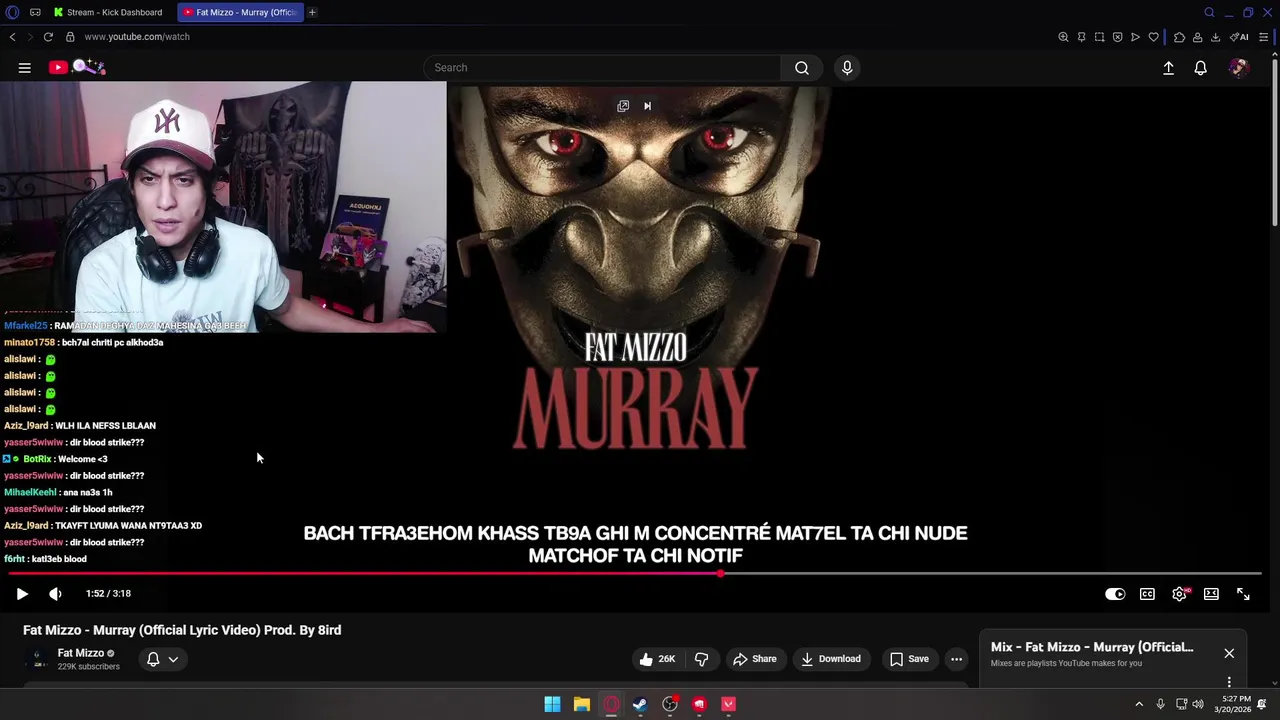Screen dimensions: 1280x720
Task: Open Steam from the taskbar
Action: coord(640,704)
